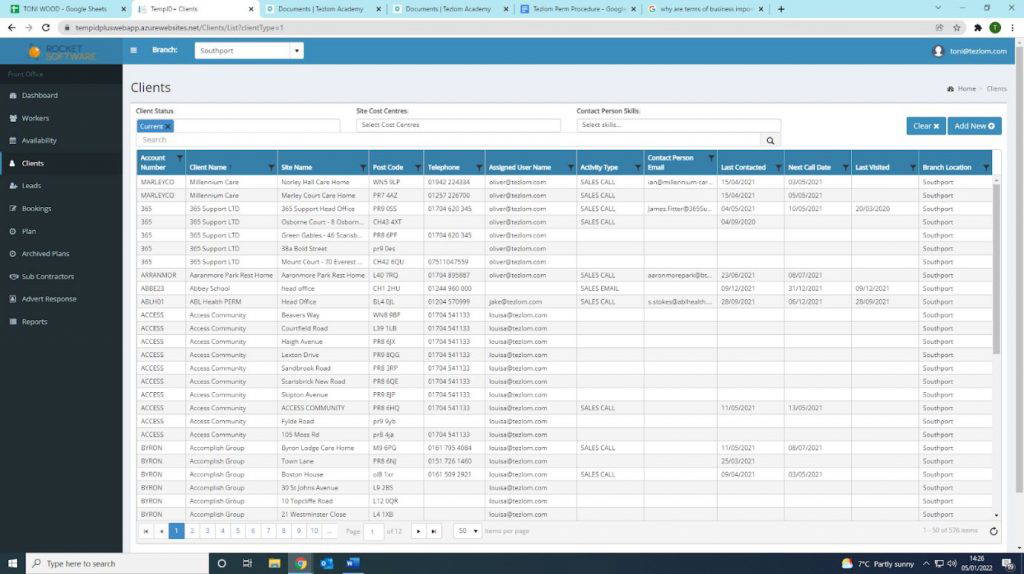Open the Select Cost Centres selector

click(x=458, y=125)
